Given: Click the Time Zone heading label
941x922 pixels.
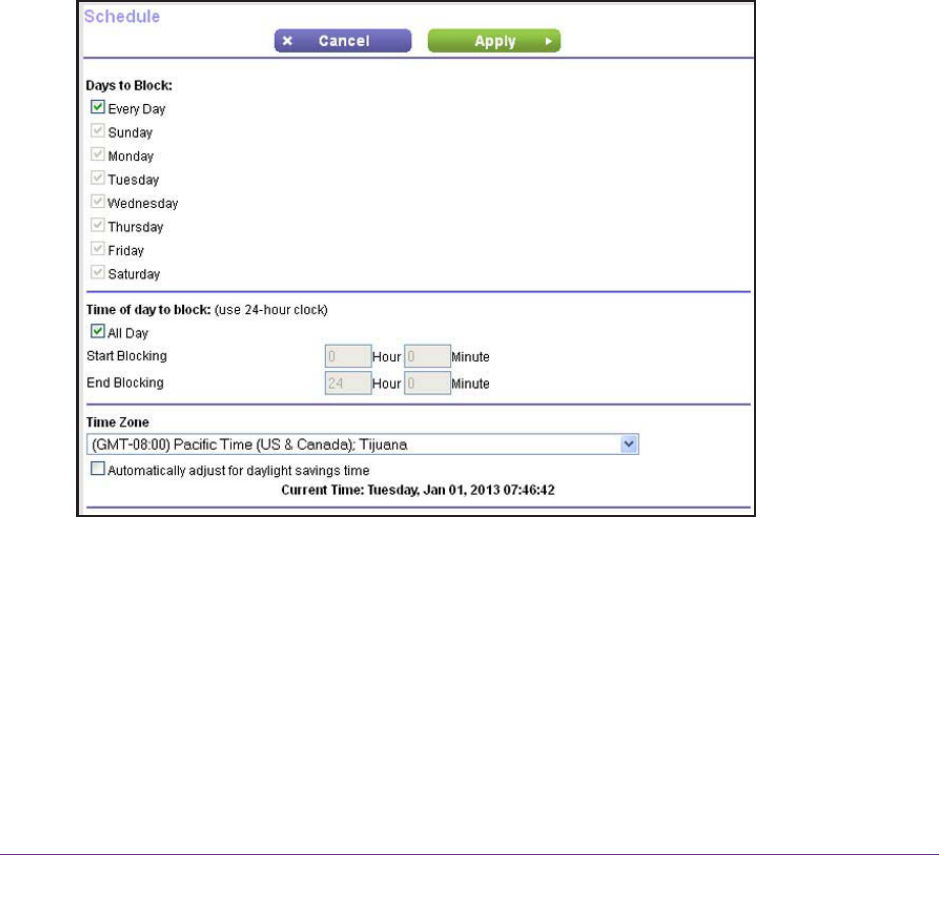Looking at the screenshot, I should click(118, 423).
